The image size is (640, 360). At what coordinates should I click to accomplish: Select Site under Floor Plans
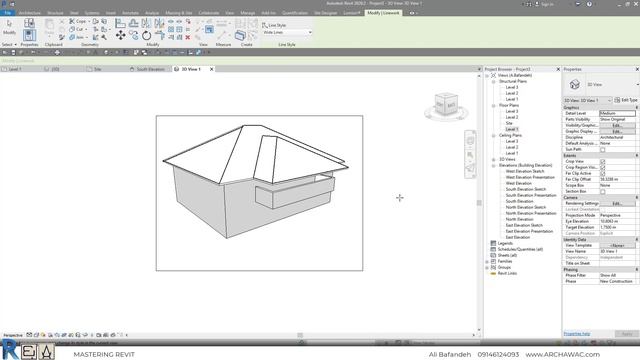pyautogui.click(x=509, y=123)
